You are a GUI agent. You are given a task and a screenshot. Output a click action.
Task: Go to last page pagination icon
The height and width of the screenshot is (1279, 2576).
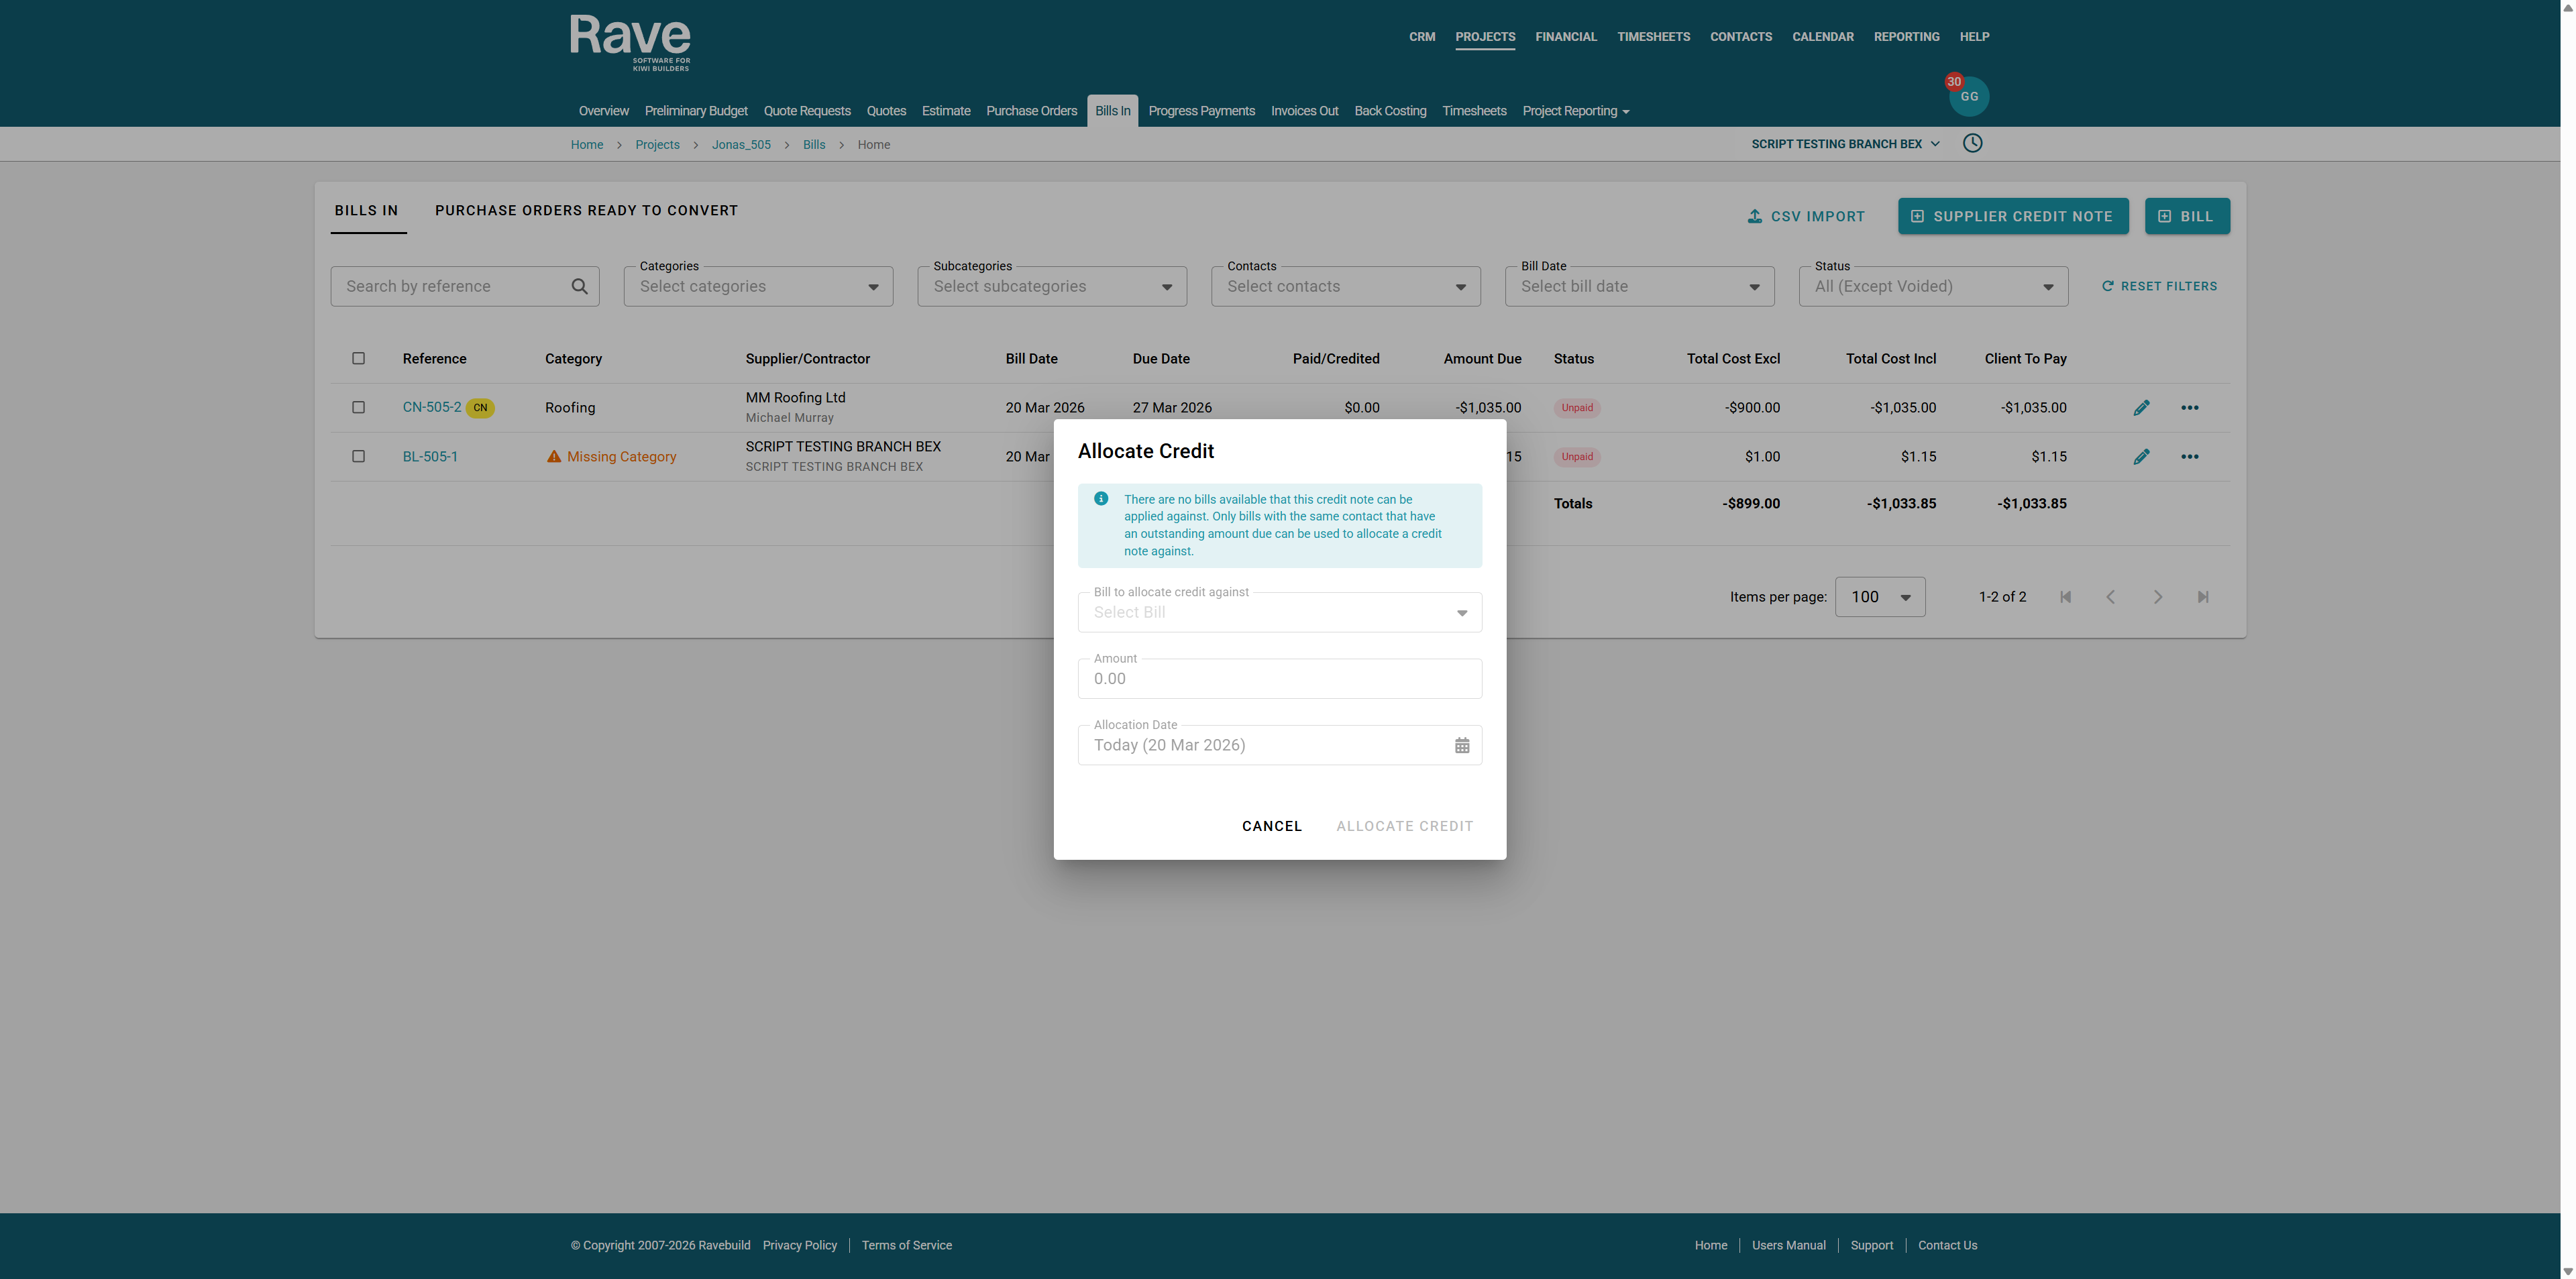[x=2202, y=597]
